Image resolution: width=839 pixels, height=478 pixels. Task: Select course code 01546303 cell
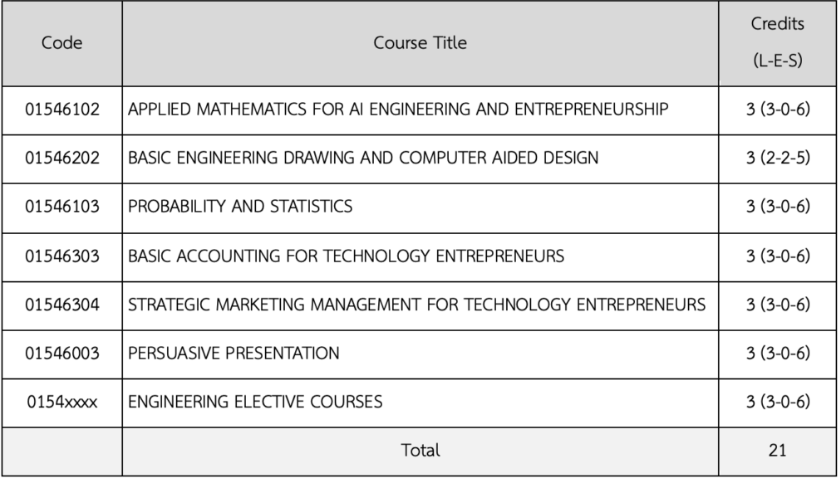tap(62, 256)
